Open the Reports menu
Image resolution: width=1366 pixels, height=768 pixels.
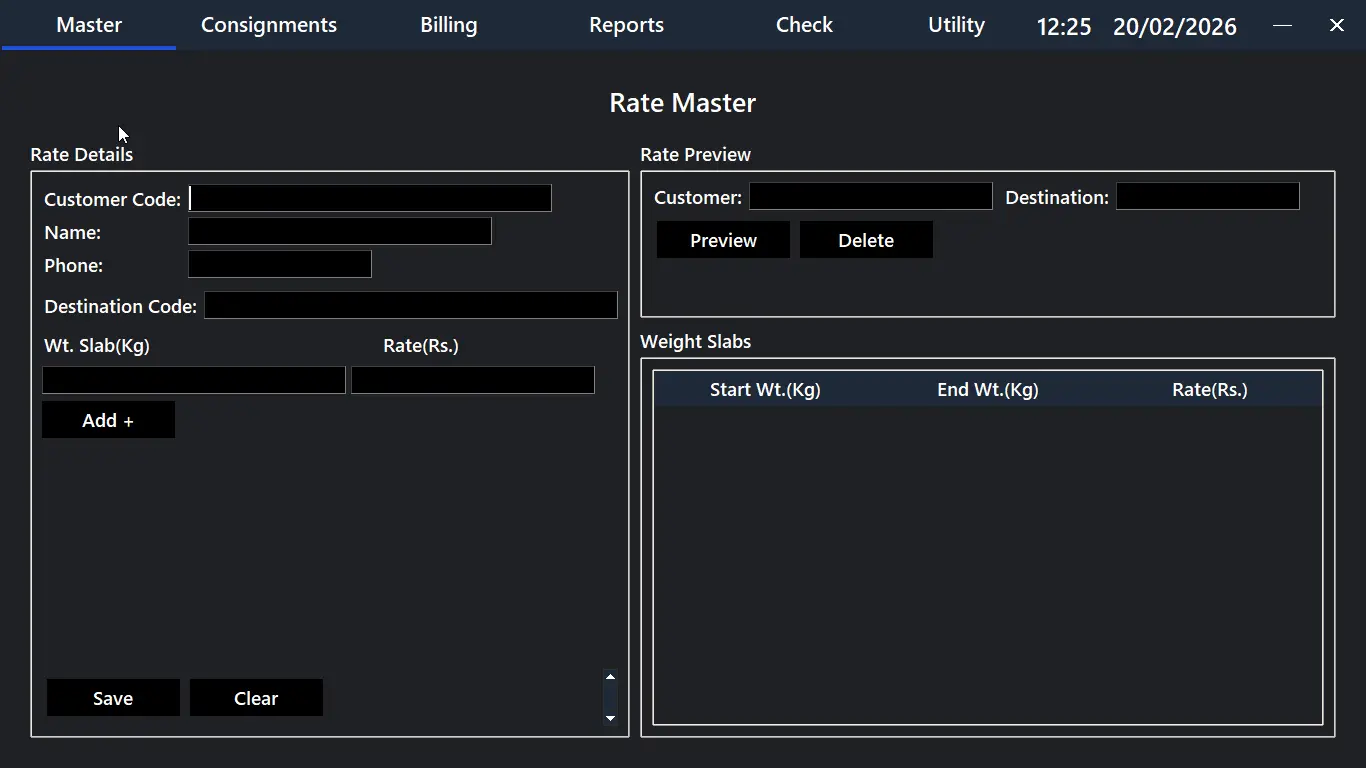(x=626, y=25)
